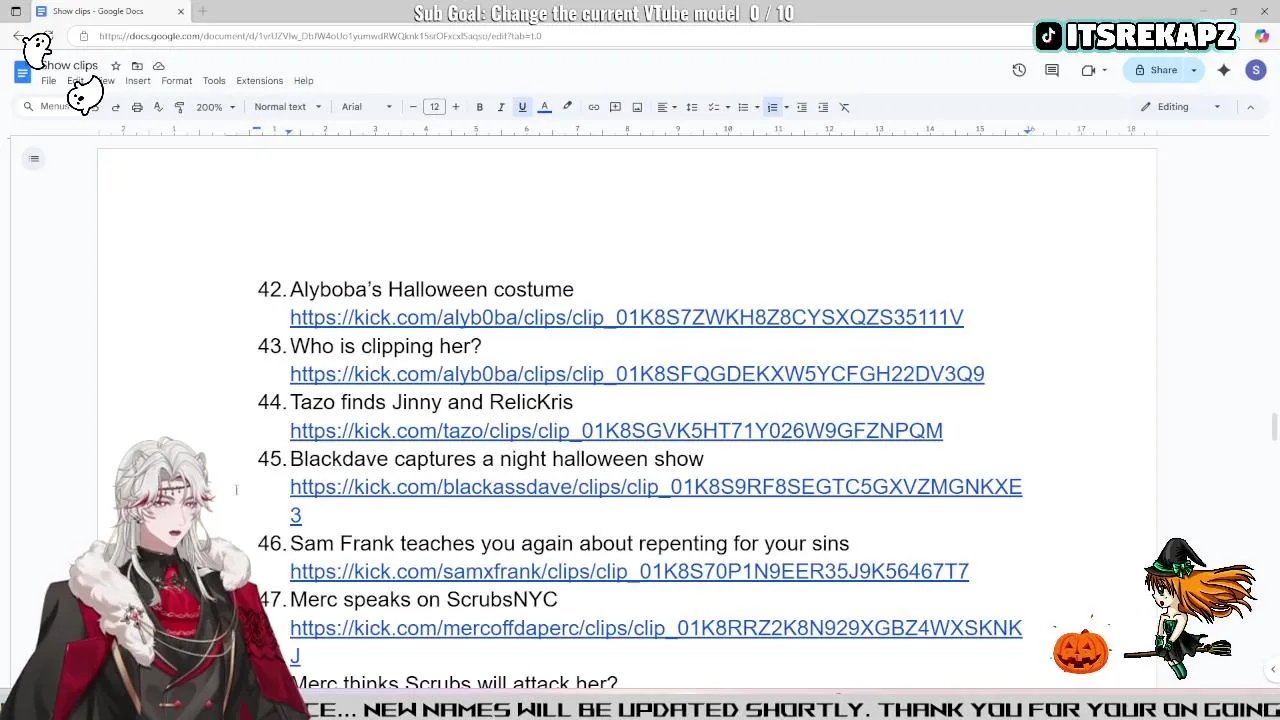Insert a link with the toolbar link icon

[x=594, y=107]
